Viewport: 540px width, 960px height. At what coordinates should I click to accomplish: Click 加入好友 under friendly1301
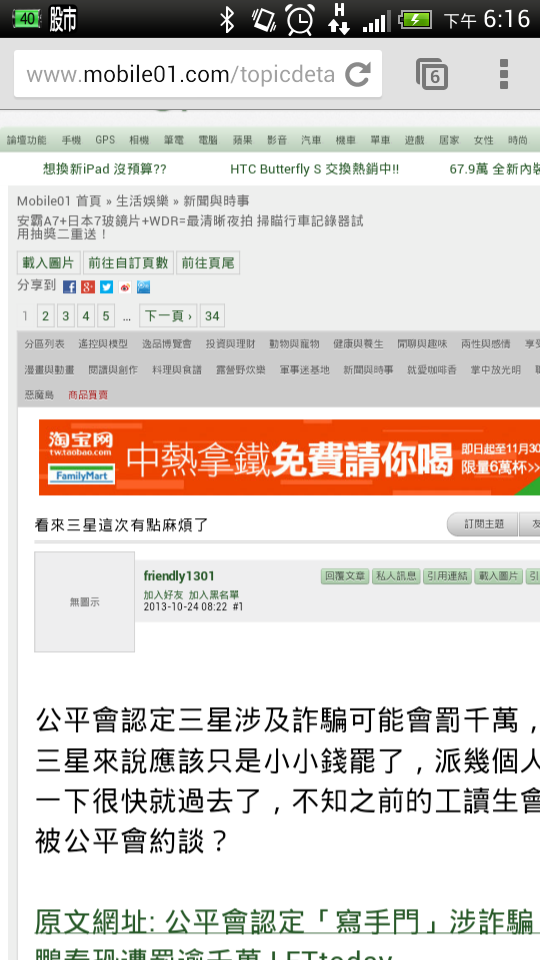point(163,595)
